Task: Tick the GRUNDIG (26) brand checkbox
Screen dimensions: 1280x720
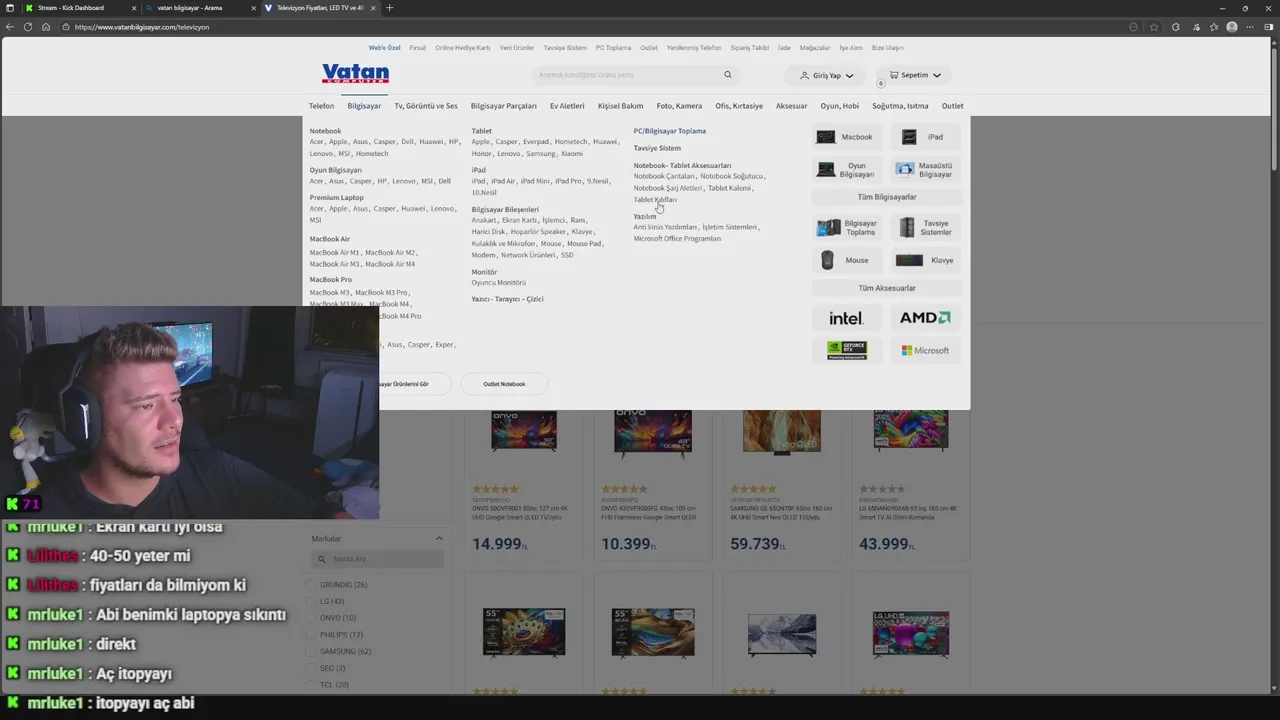Action: click(311, 585)
